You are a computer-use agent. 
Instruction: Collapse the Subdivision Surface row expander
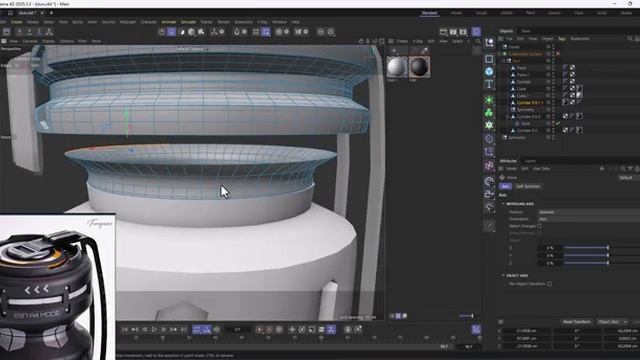click(x=499, y=54)
